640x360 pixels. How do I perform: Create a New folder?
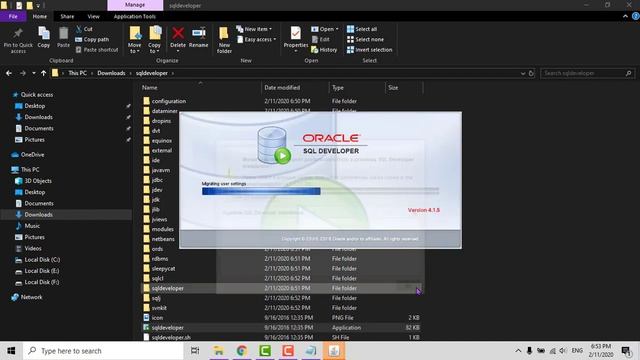click(224, 40)
